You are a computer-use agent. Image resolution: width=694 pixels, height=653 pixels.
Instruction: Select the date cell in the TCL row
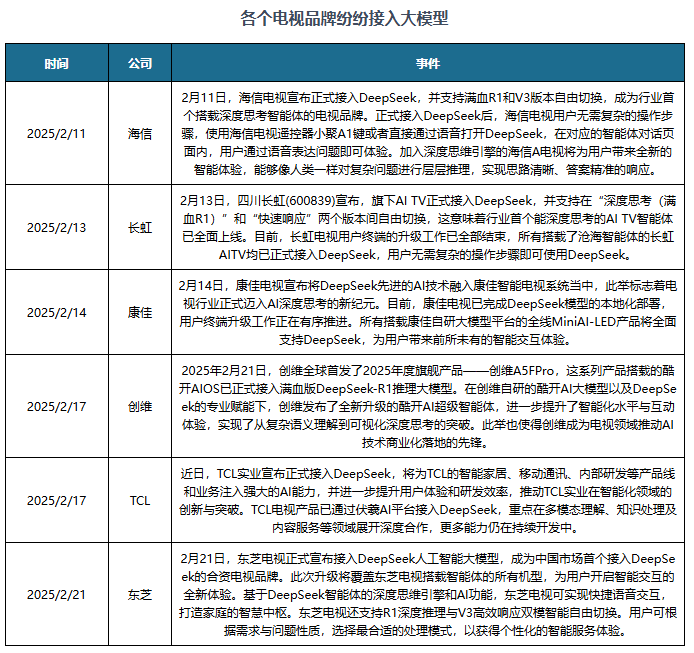tap(57, 499)
